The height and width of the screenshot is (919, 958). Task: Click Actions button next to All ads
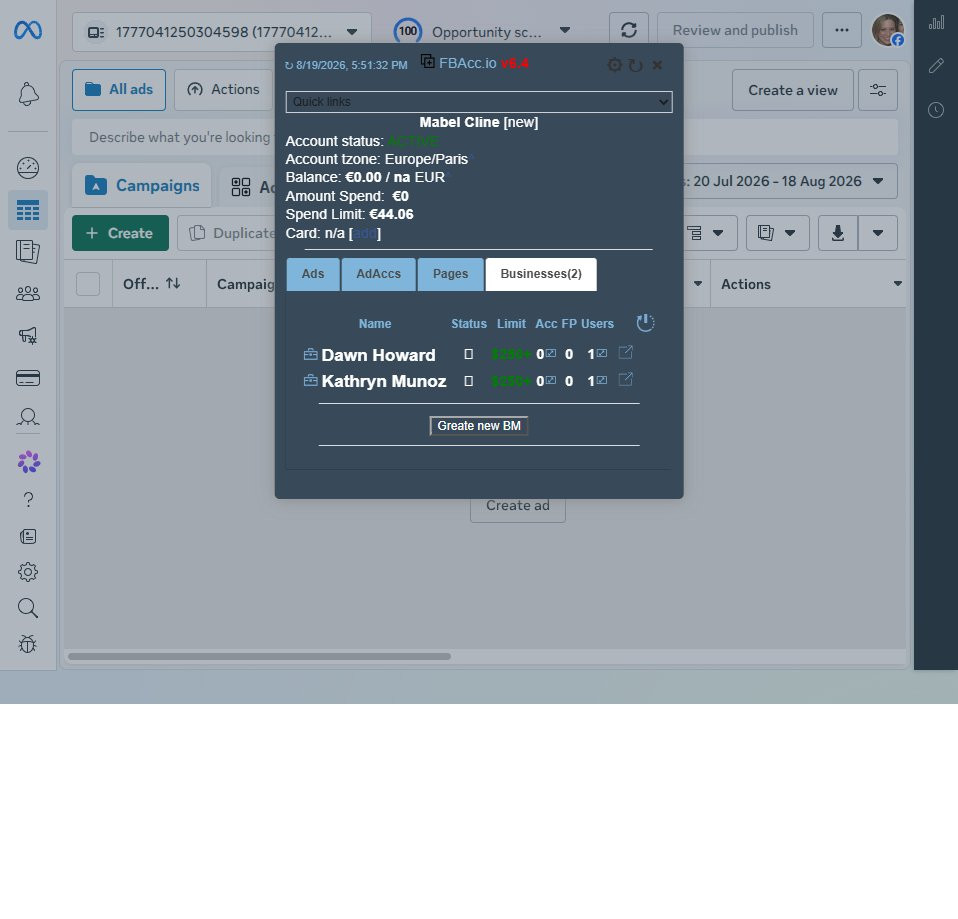point(223,90)
